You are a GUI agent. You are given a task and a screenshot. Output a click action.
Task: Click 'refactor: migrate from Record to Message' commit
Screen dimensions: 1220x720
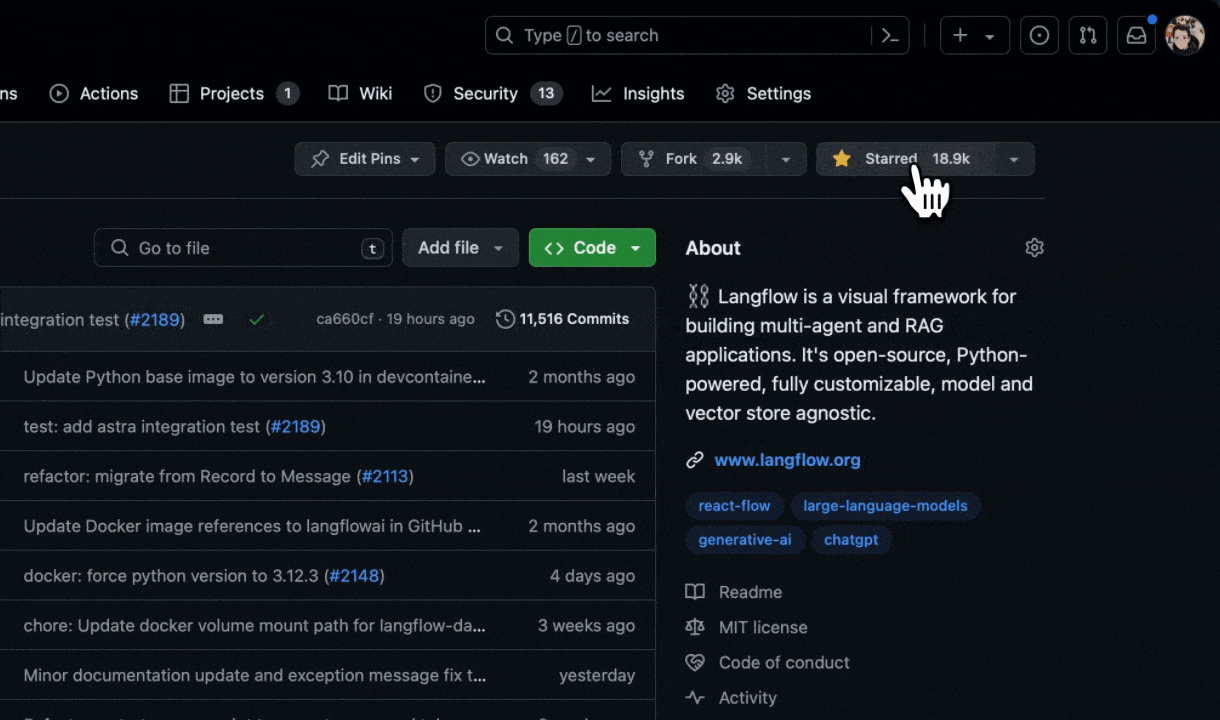pyautogui.click(x=187, y=476)
